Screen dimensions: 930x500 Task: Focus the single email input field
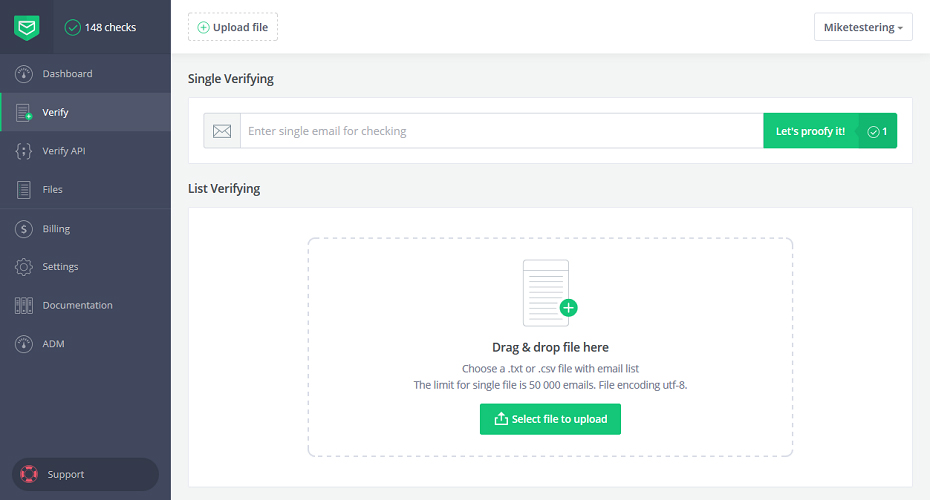point(501,131)
